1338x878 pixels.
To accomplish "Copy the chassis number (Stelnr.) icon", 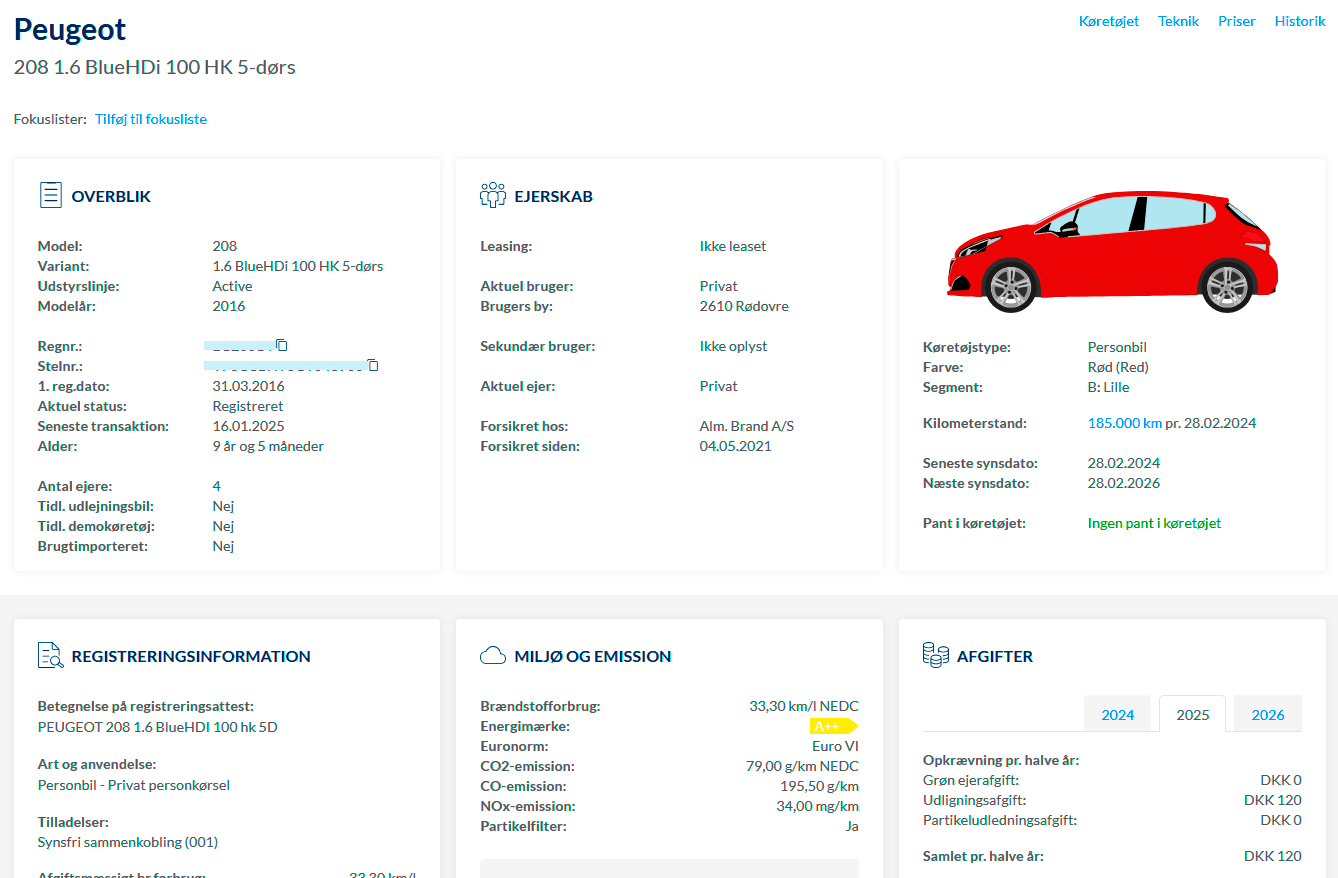I will [373, 365].
